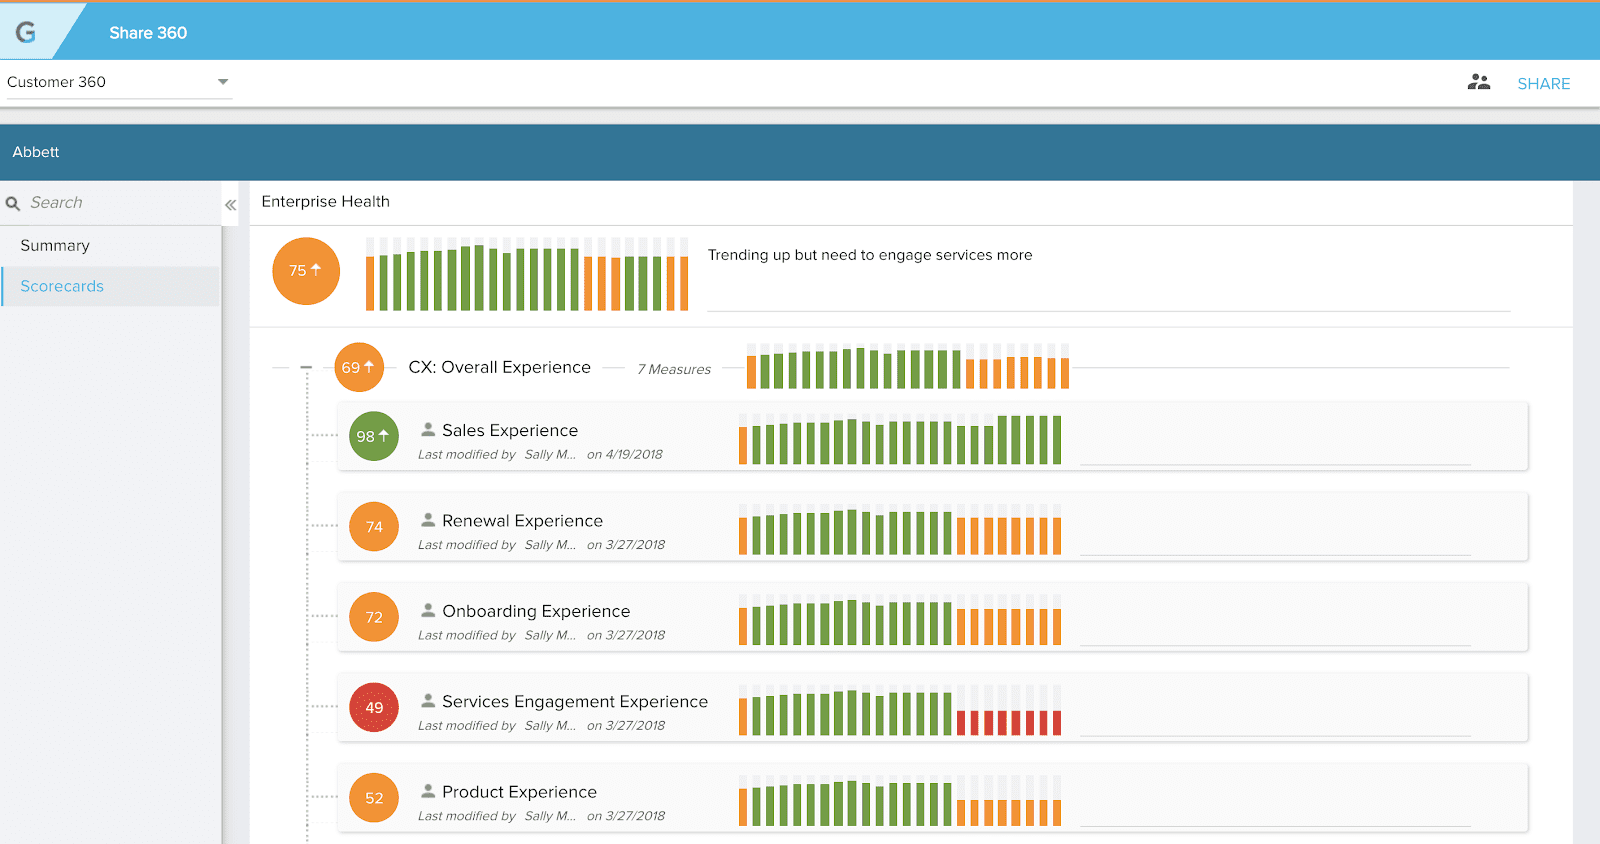The width and height of the screenshot is (1600, 844).
Task: Click the Gainsight G logo
Action: pos(26,32)
